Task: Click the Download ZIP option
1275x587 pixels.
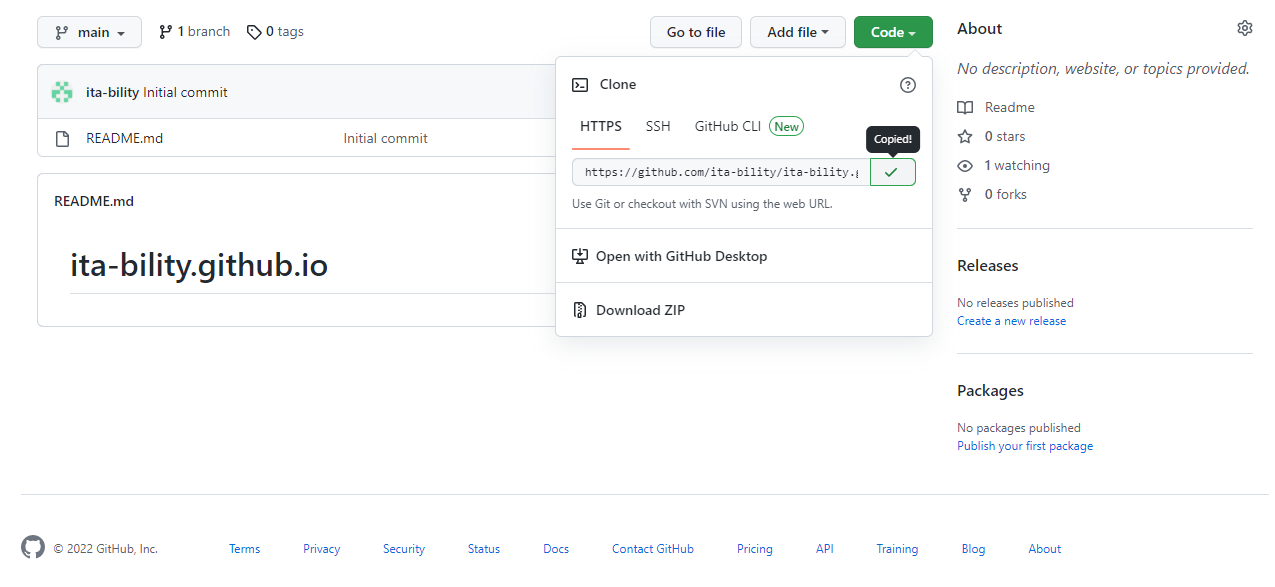Action: click(640, 309)
